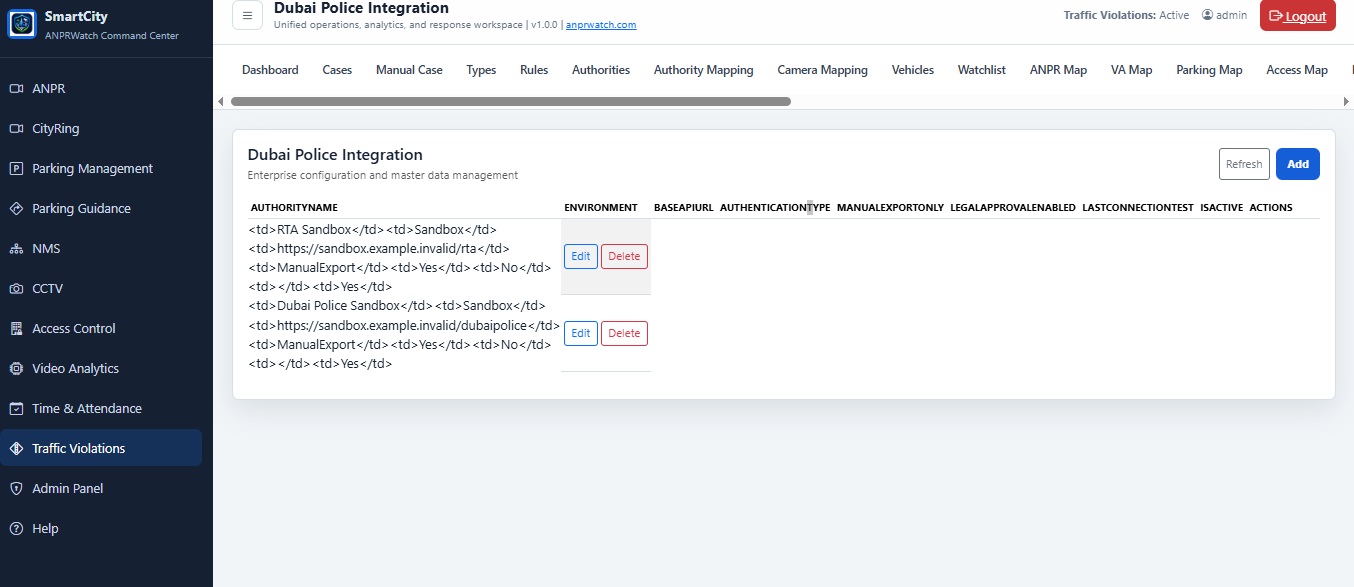
Task: Click the AUTHORITYNAME column header
Action: tap(294, 208)
